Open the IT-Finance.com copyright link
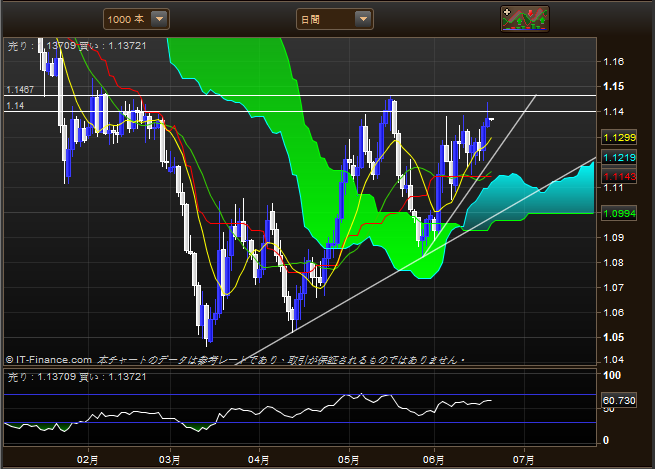Viewport: 655px width, 469px height. point(49,360)
